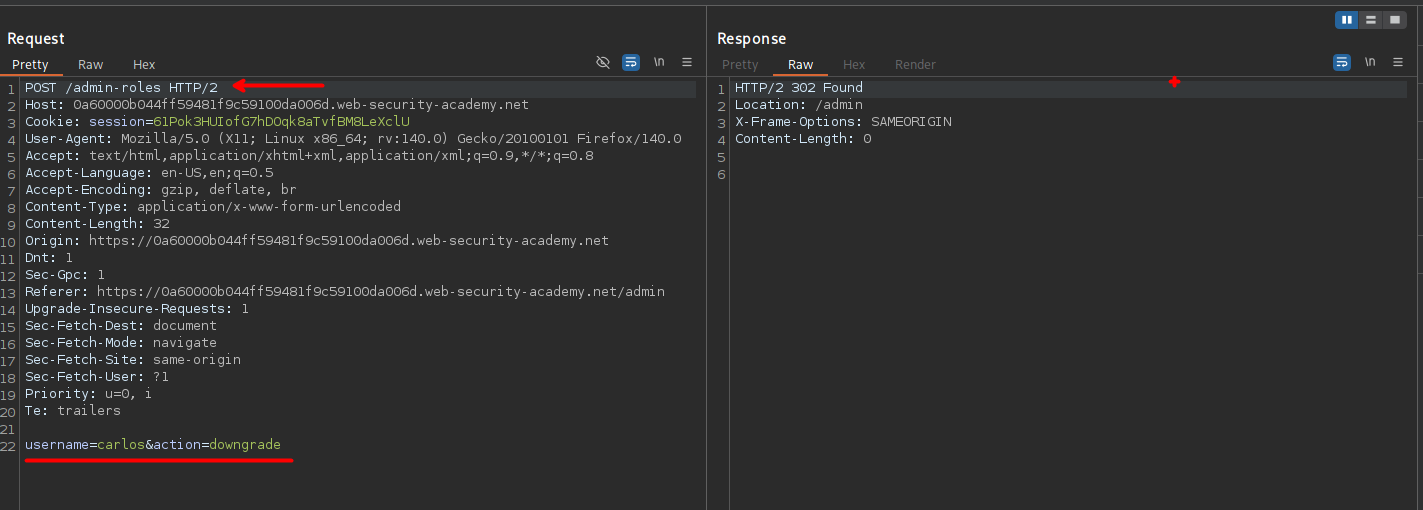Toggle word wrap icon in Request panel

pos(631,62)
